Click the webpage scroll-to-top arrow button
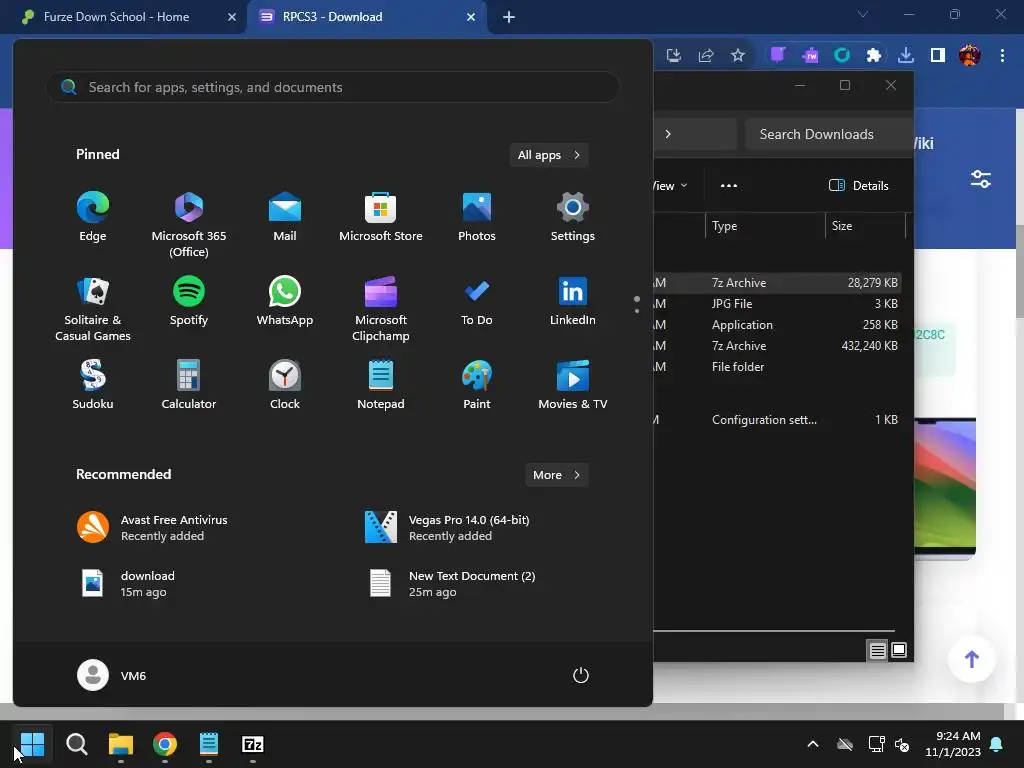This screenshot has width=1024, height=768. point(972,659)
